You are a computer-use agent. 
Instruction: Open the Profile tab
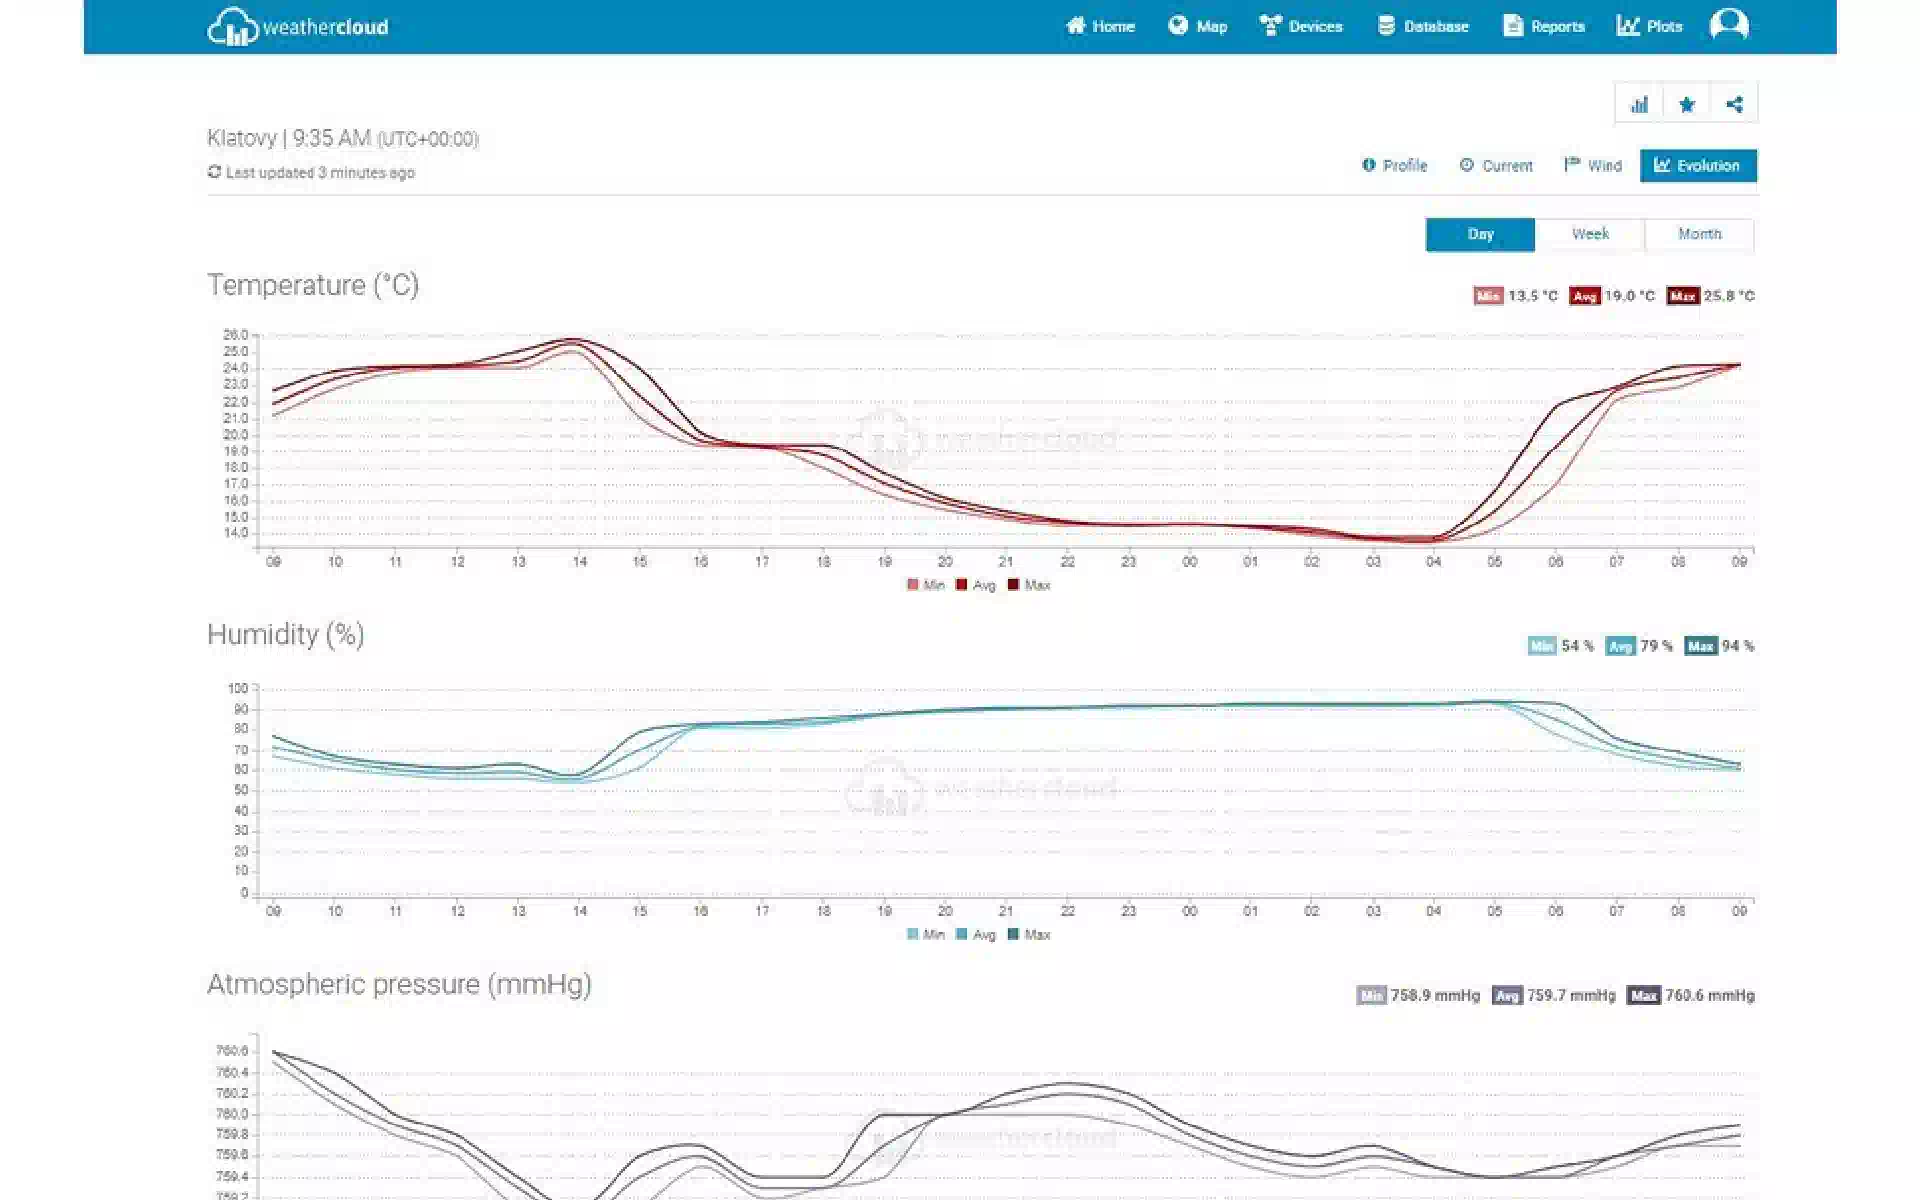pyautogui.click(x=1394, y=166)
